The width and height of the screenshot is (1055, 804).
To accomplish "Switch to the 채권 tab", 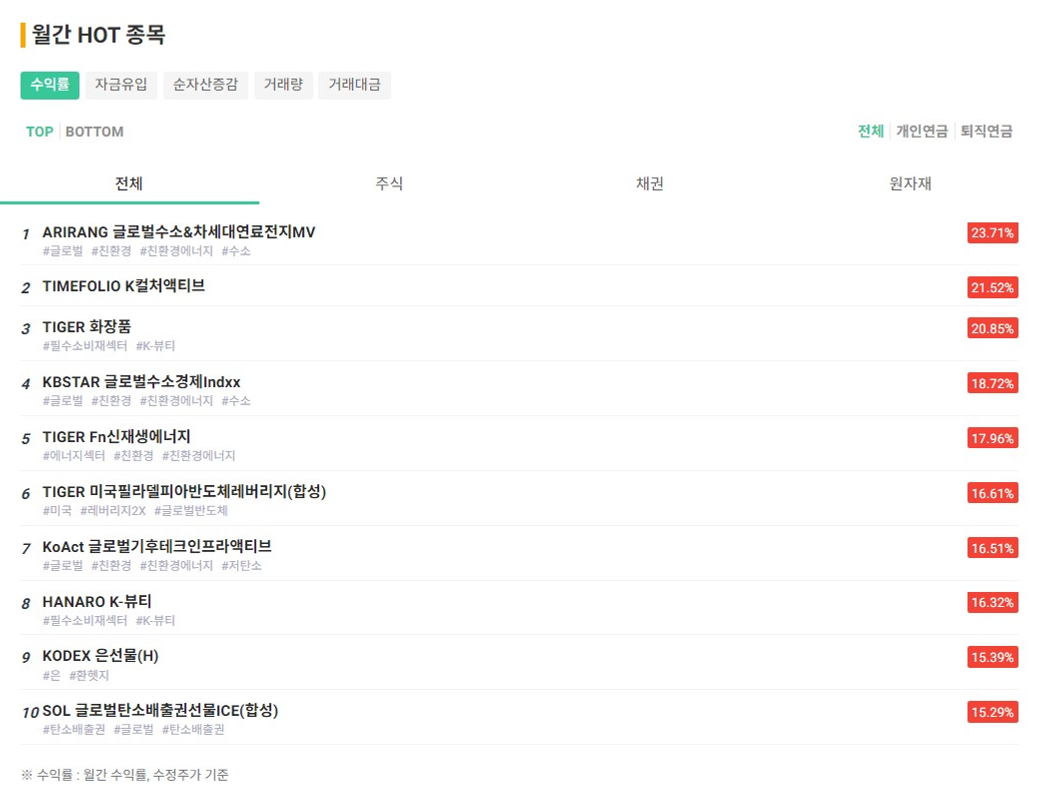I will click(x=649, y=184).
